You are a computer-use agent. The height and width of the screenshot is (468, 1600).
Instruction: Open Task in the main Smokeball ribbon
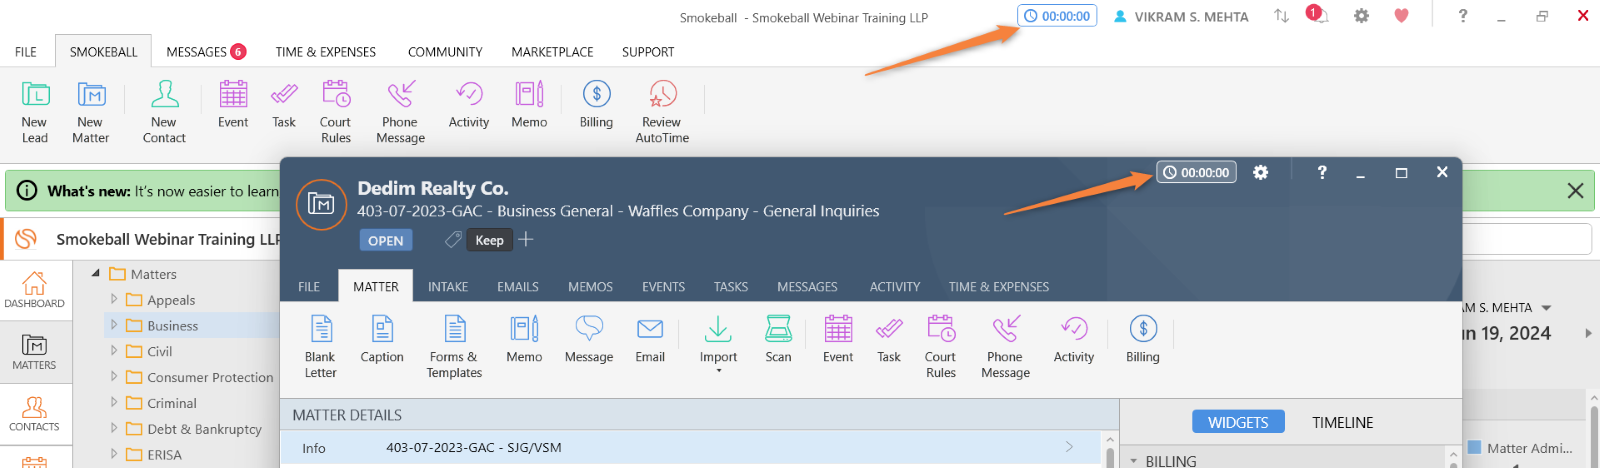point(284,104)
